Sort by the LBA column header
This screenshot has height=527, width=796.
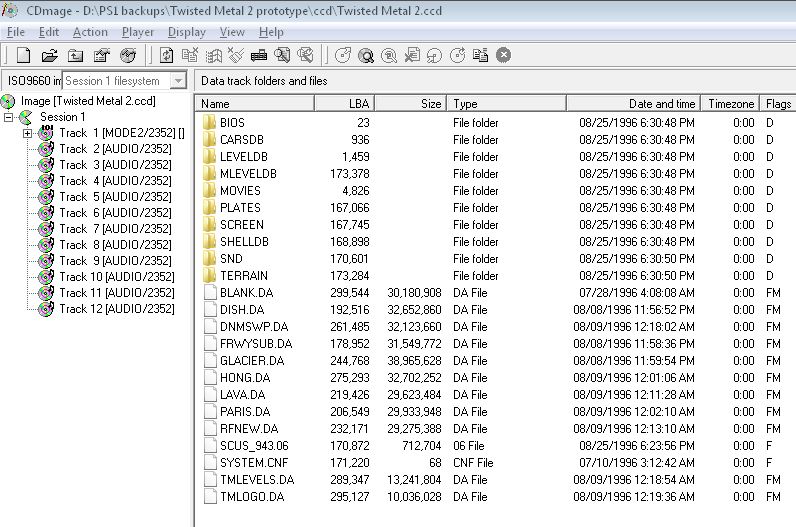point(345,104)
